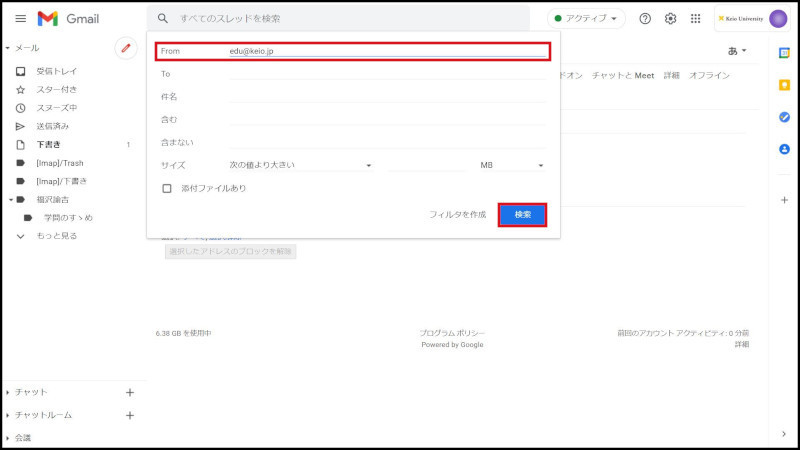Open the 受信トレイ folder

pyautogui.click(x=56, y=72)
